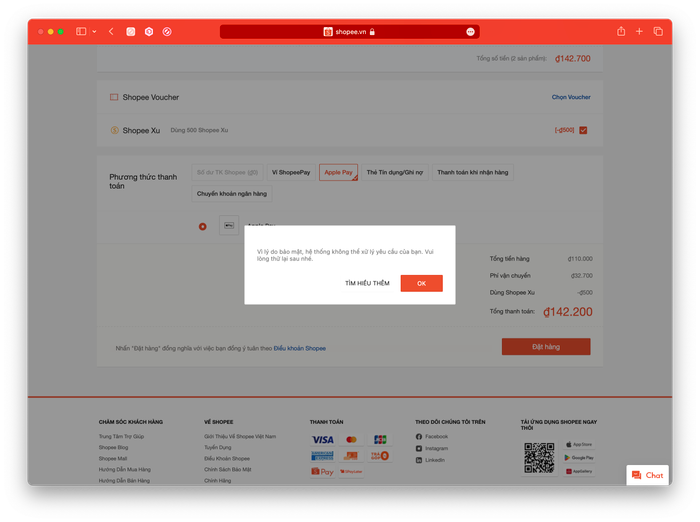Click the đ142.200 total payment amount
The height and width of the screenshot is (522, 700).
point(568,312)
